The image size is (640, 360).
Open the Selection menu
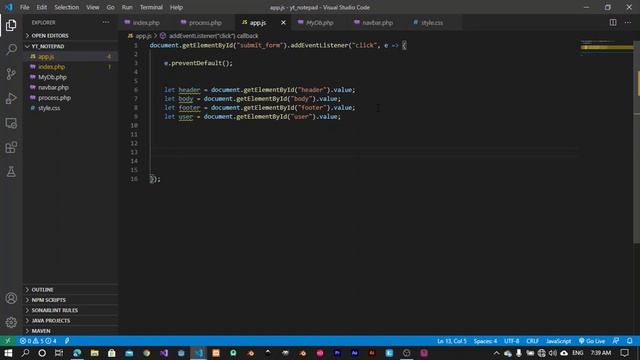[x=67, y=7]
